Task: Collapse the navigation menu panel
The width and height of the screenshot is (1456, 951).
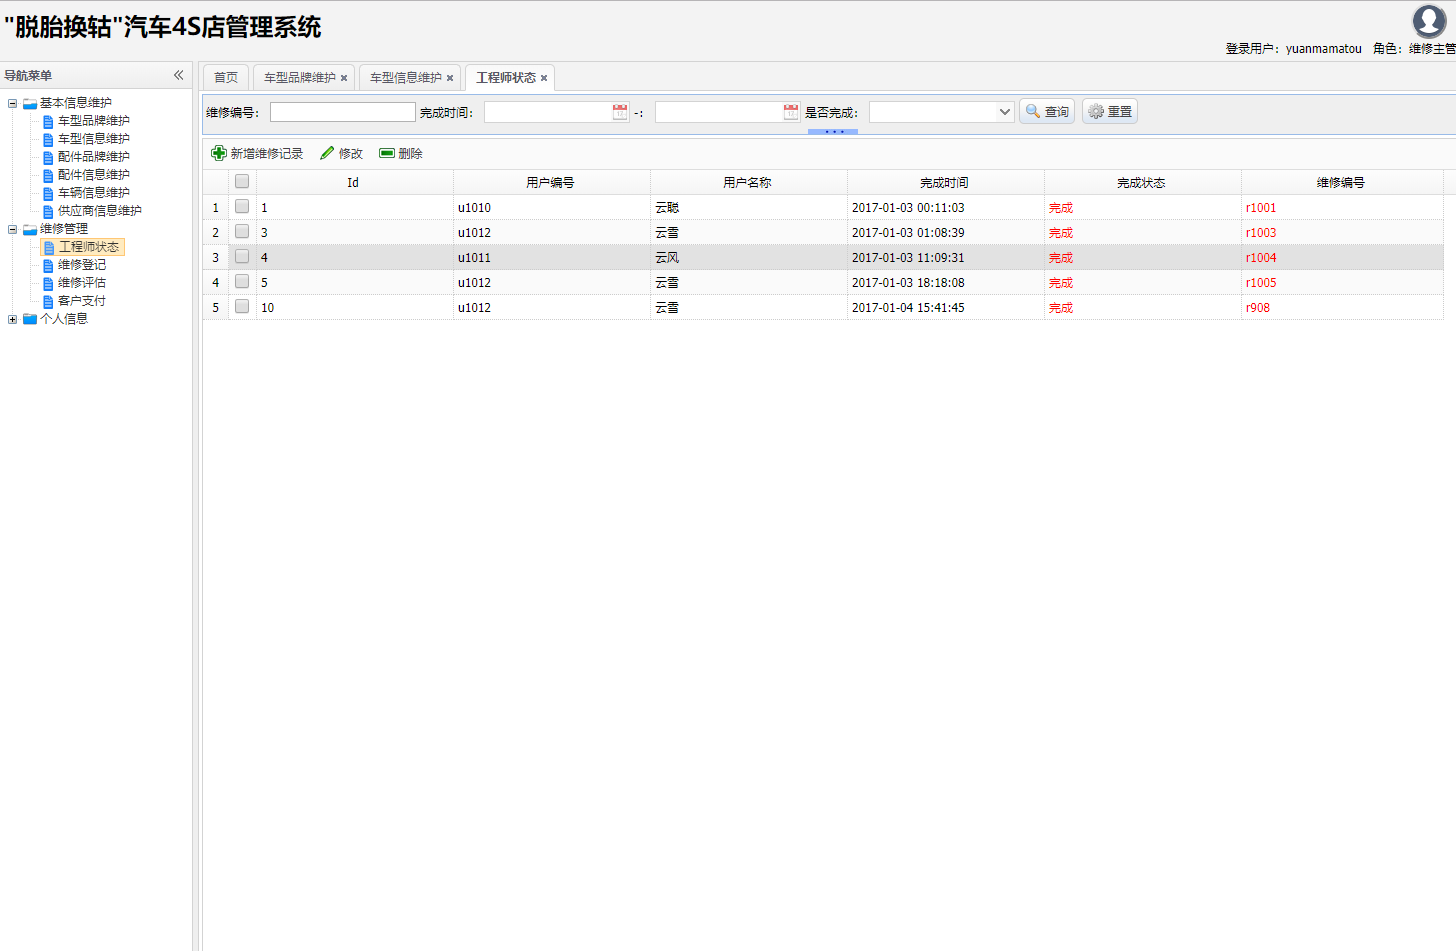Action: (178, 75)
